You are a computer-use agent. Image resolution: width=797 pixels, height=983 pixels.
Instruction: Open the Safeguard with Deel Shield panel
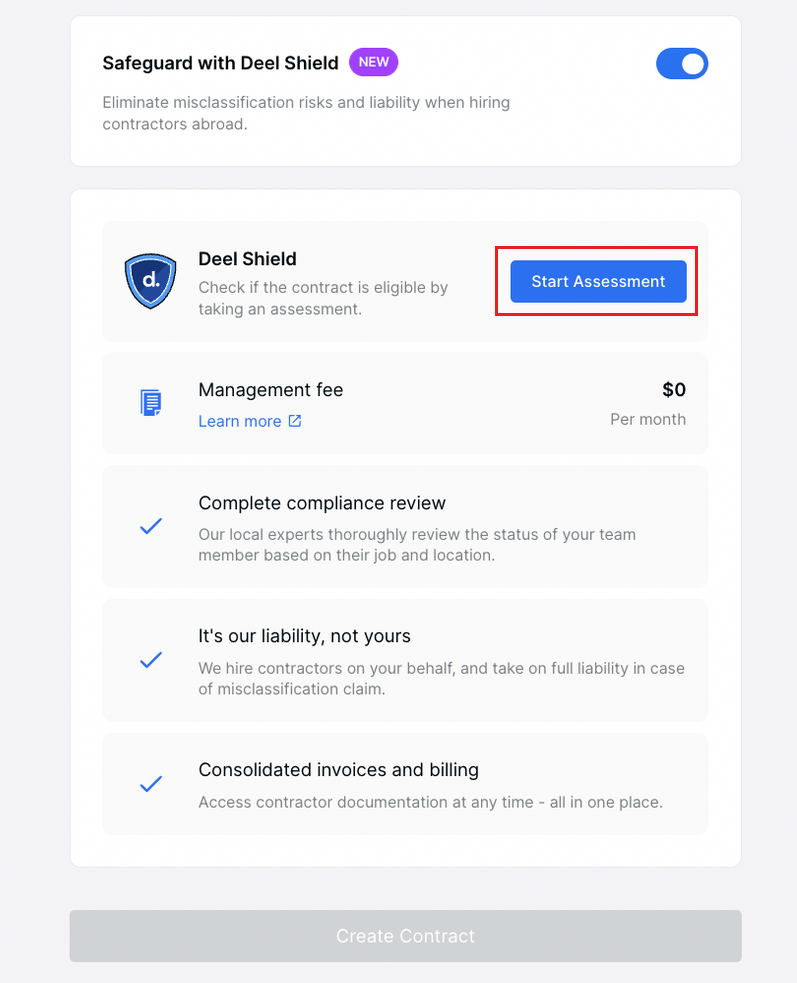coord(404,90)
